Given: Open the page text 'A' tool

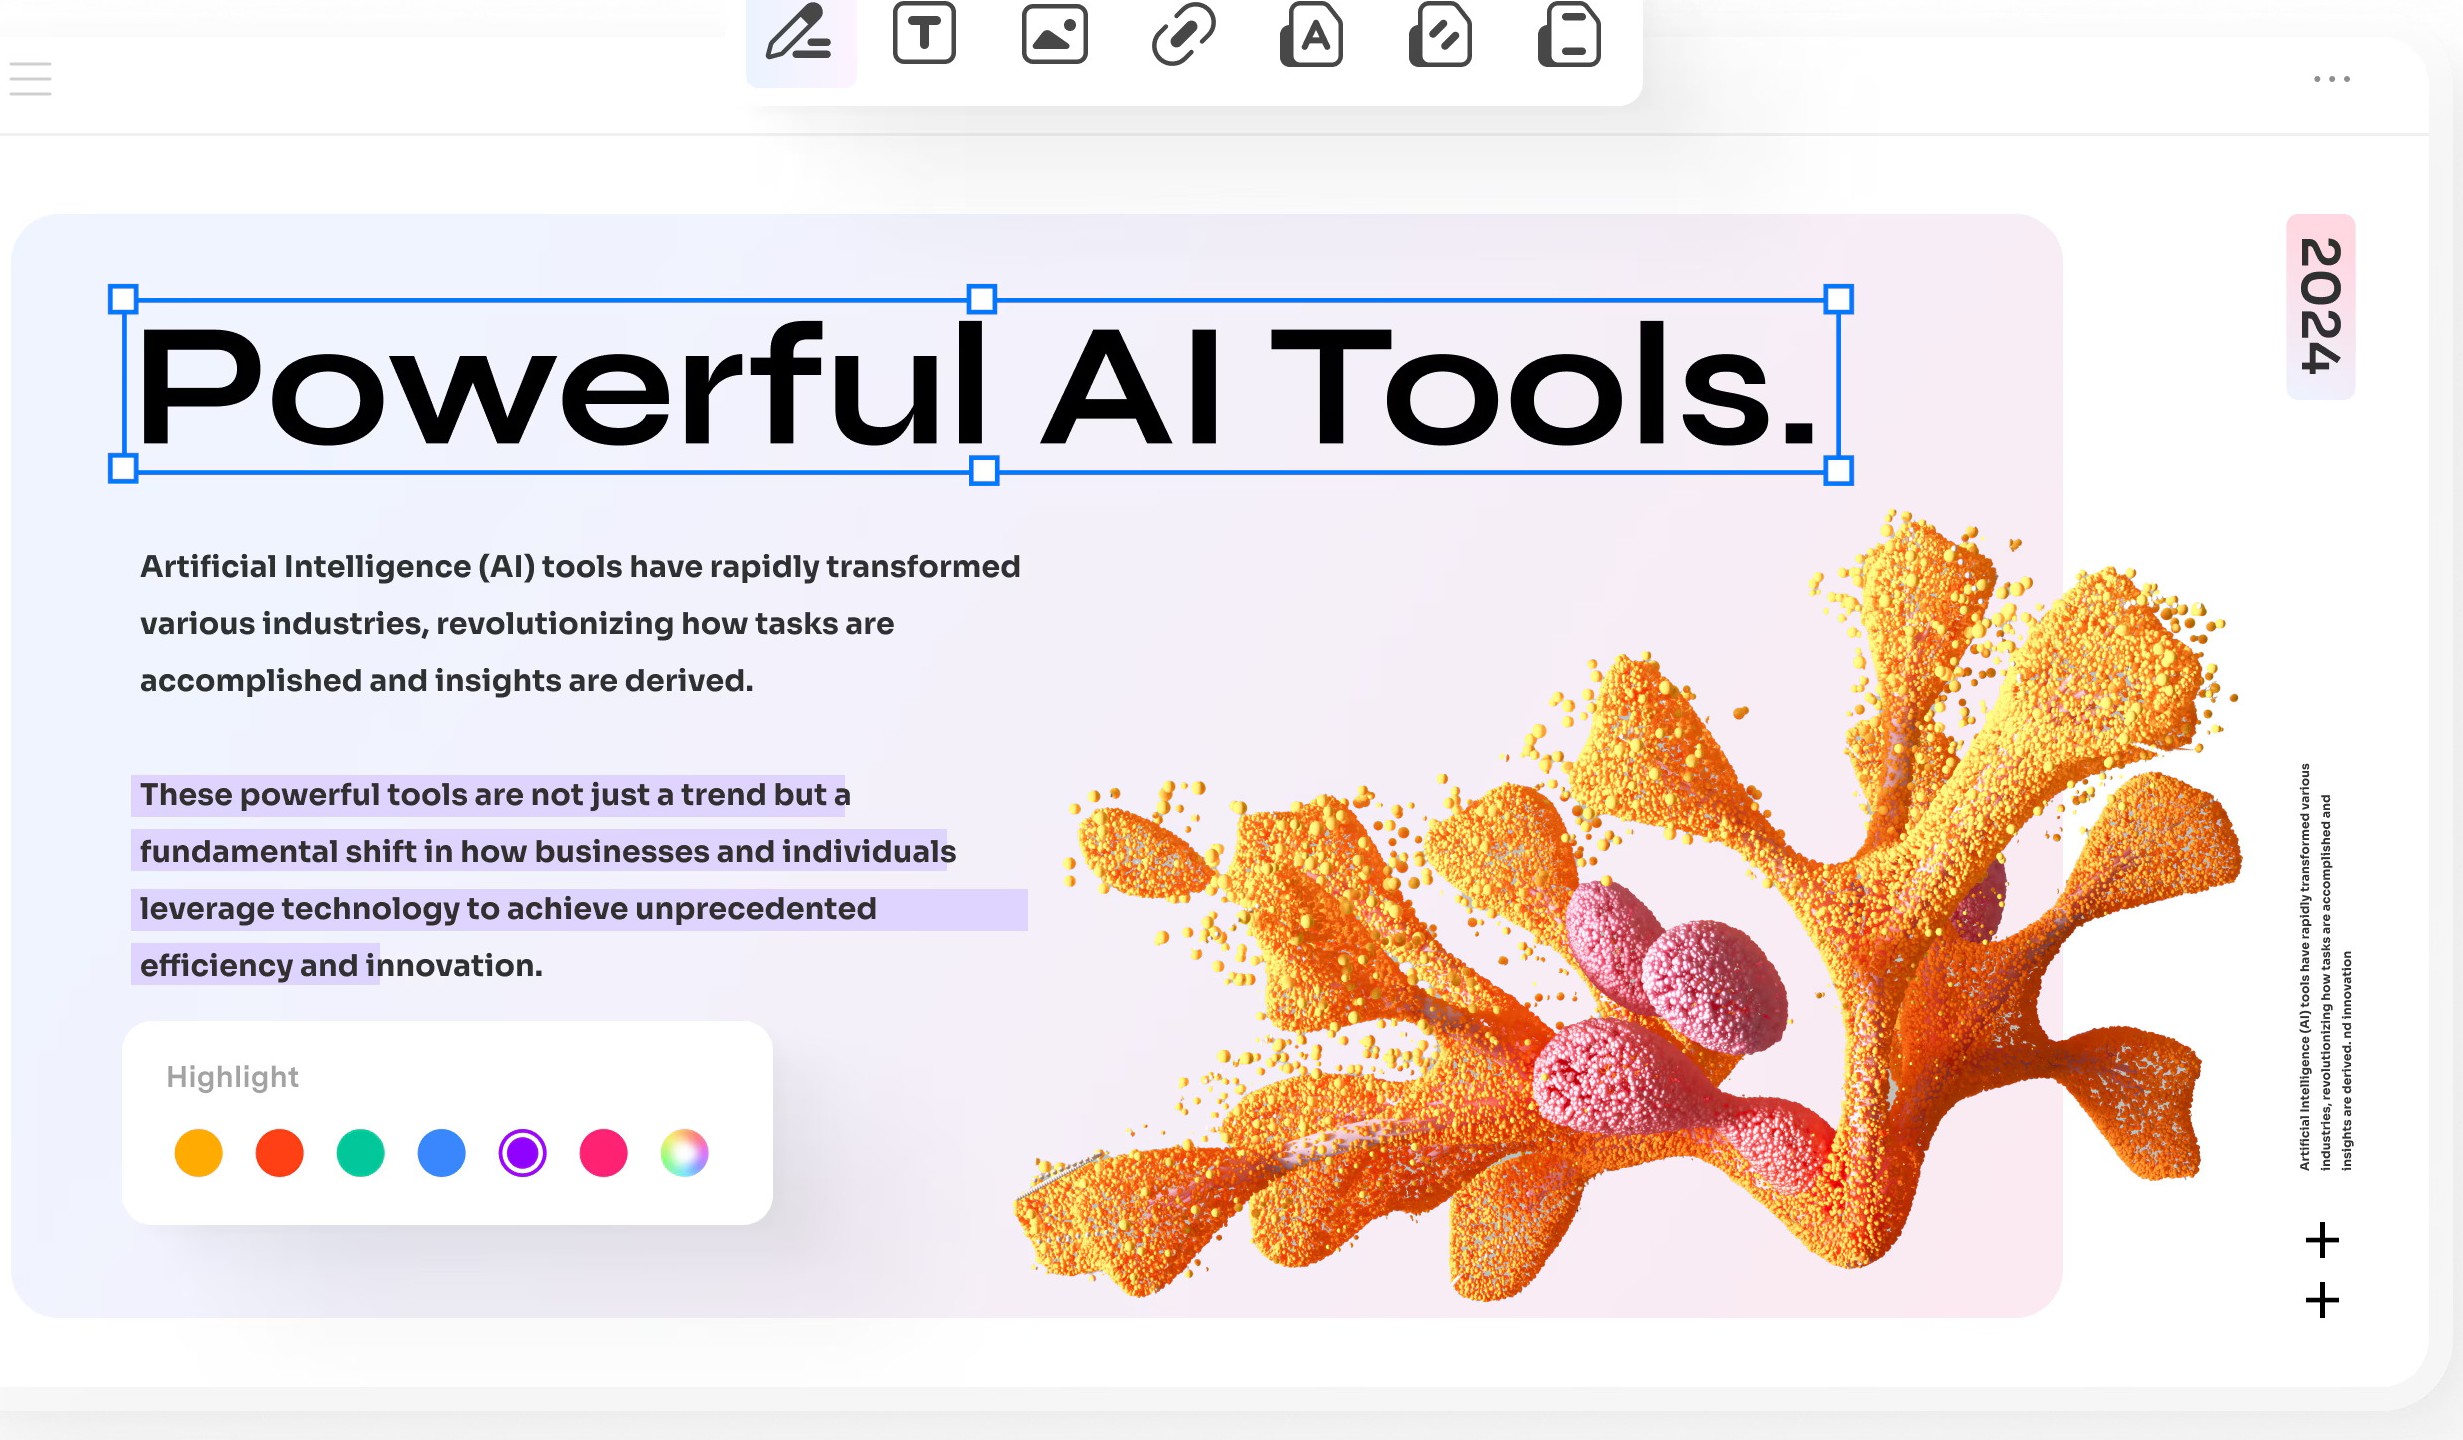Looking at the screenshot, I should [x=1312, y=34].
